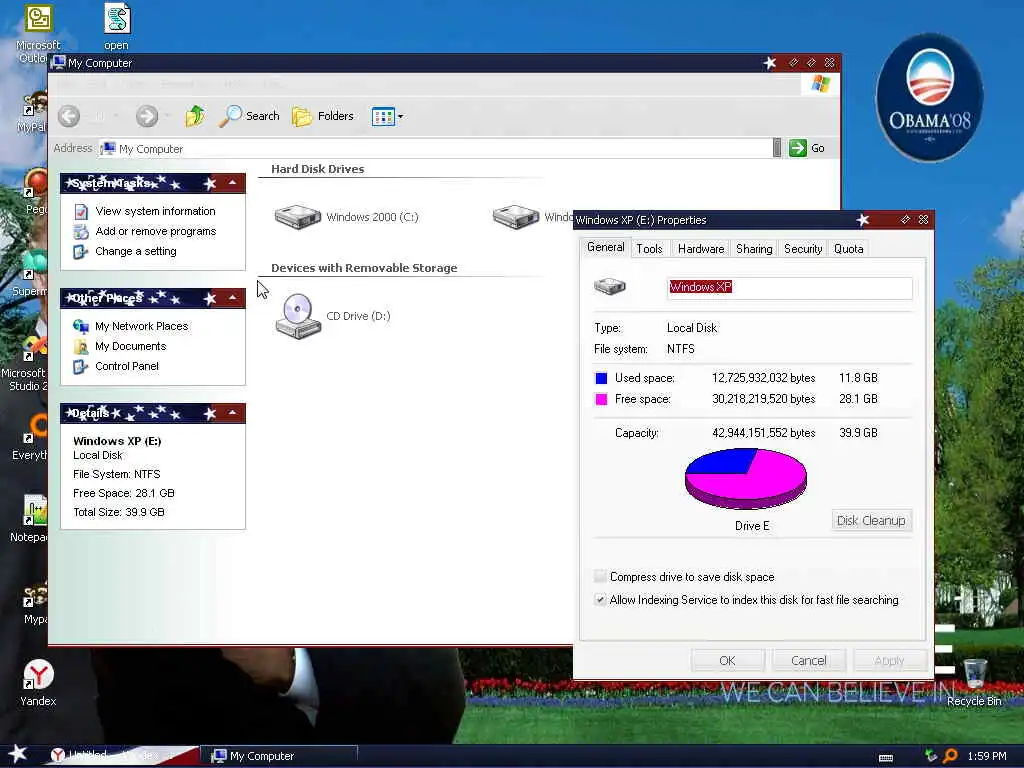Click the taskbar clock showing 1:59 PM
Image resolution: width=1024 pixels, height=768 pixels.
pos(987,756)
